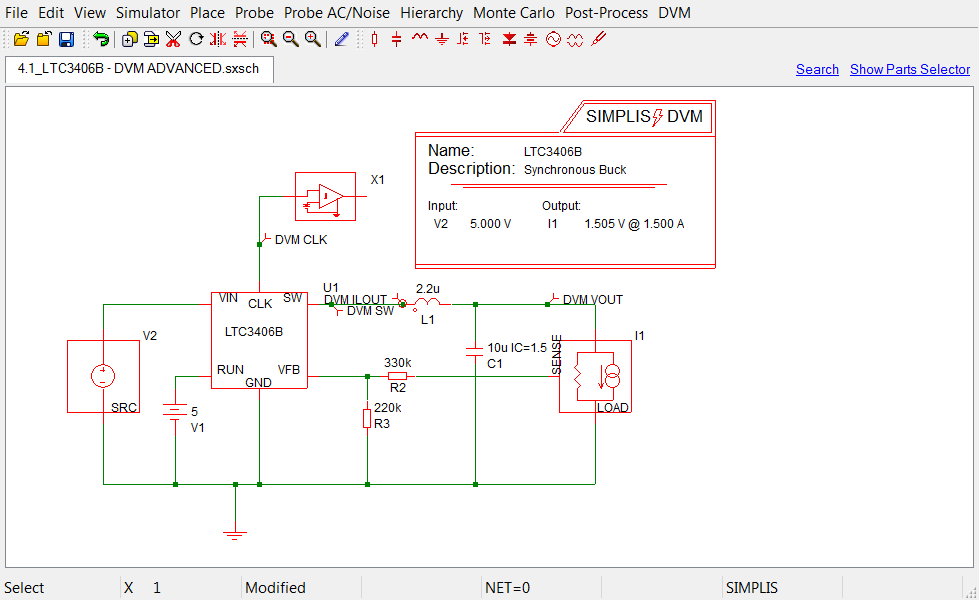
Task: Select the 4.1_LTC3406B - DVM ADVANCED.sxsch tab
Action: pos(138,69)
